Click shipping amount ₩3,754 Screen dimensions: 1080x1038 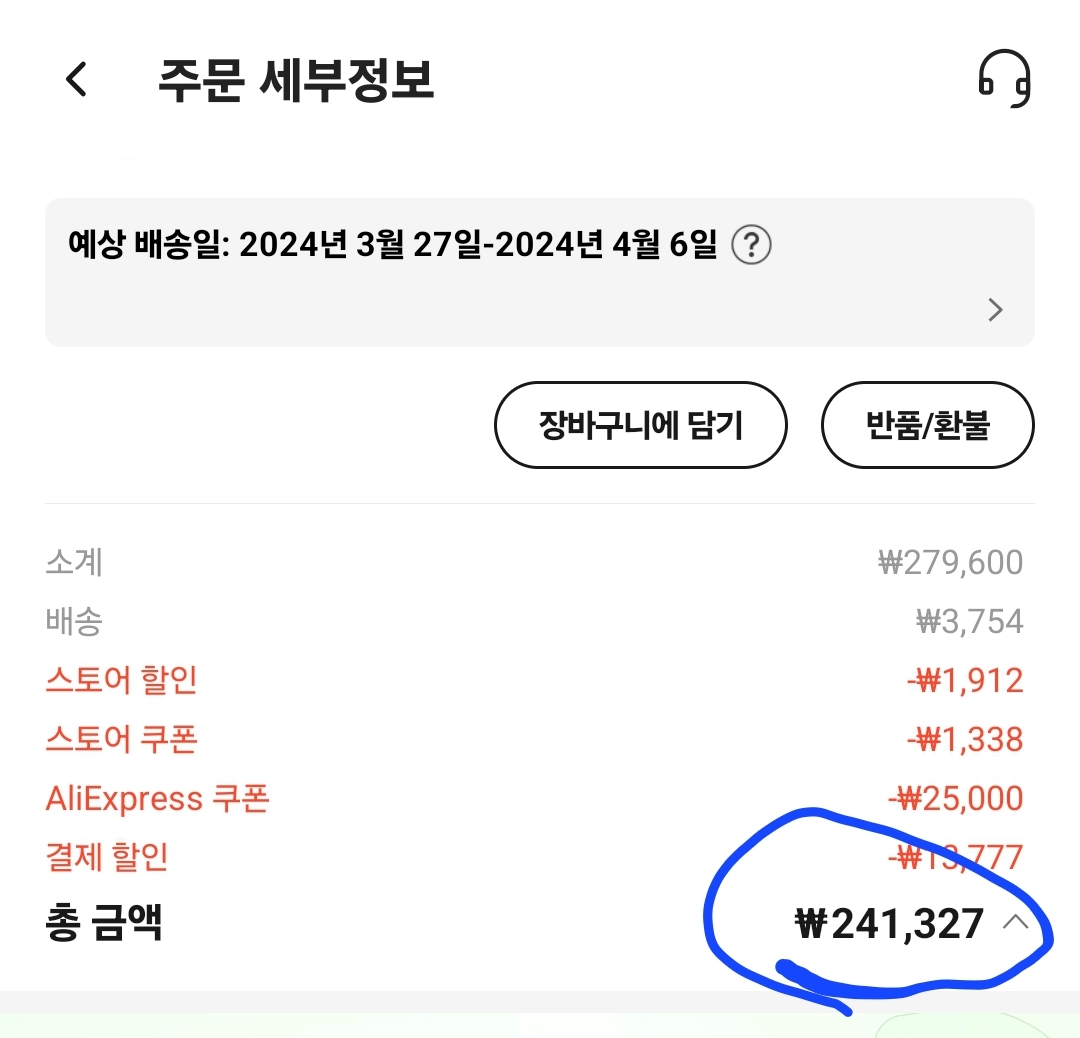[x=969, y=621]
